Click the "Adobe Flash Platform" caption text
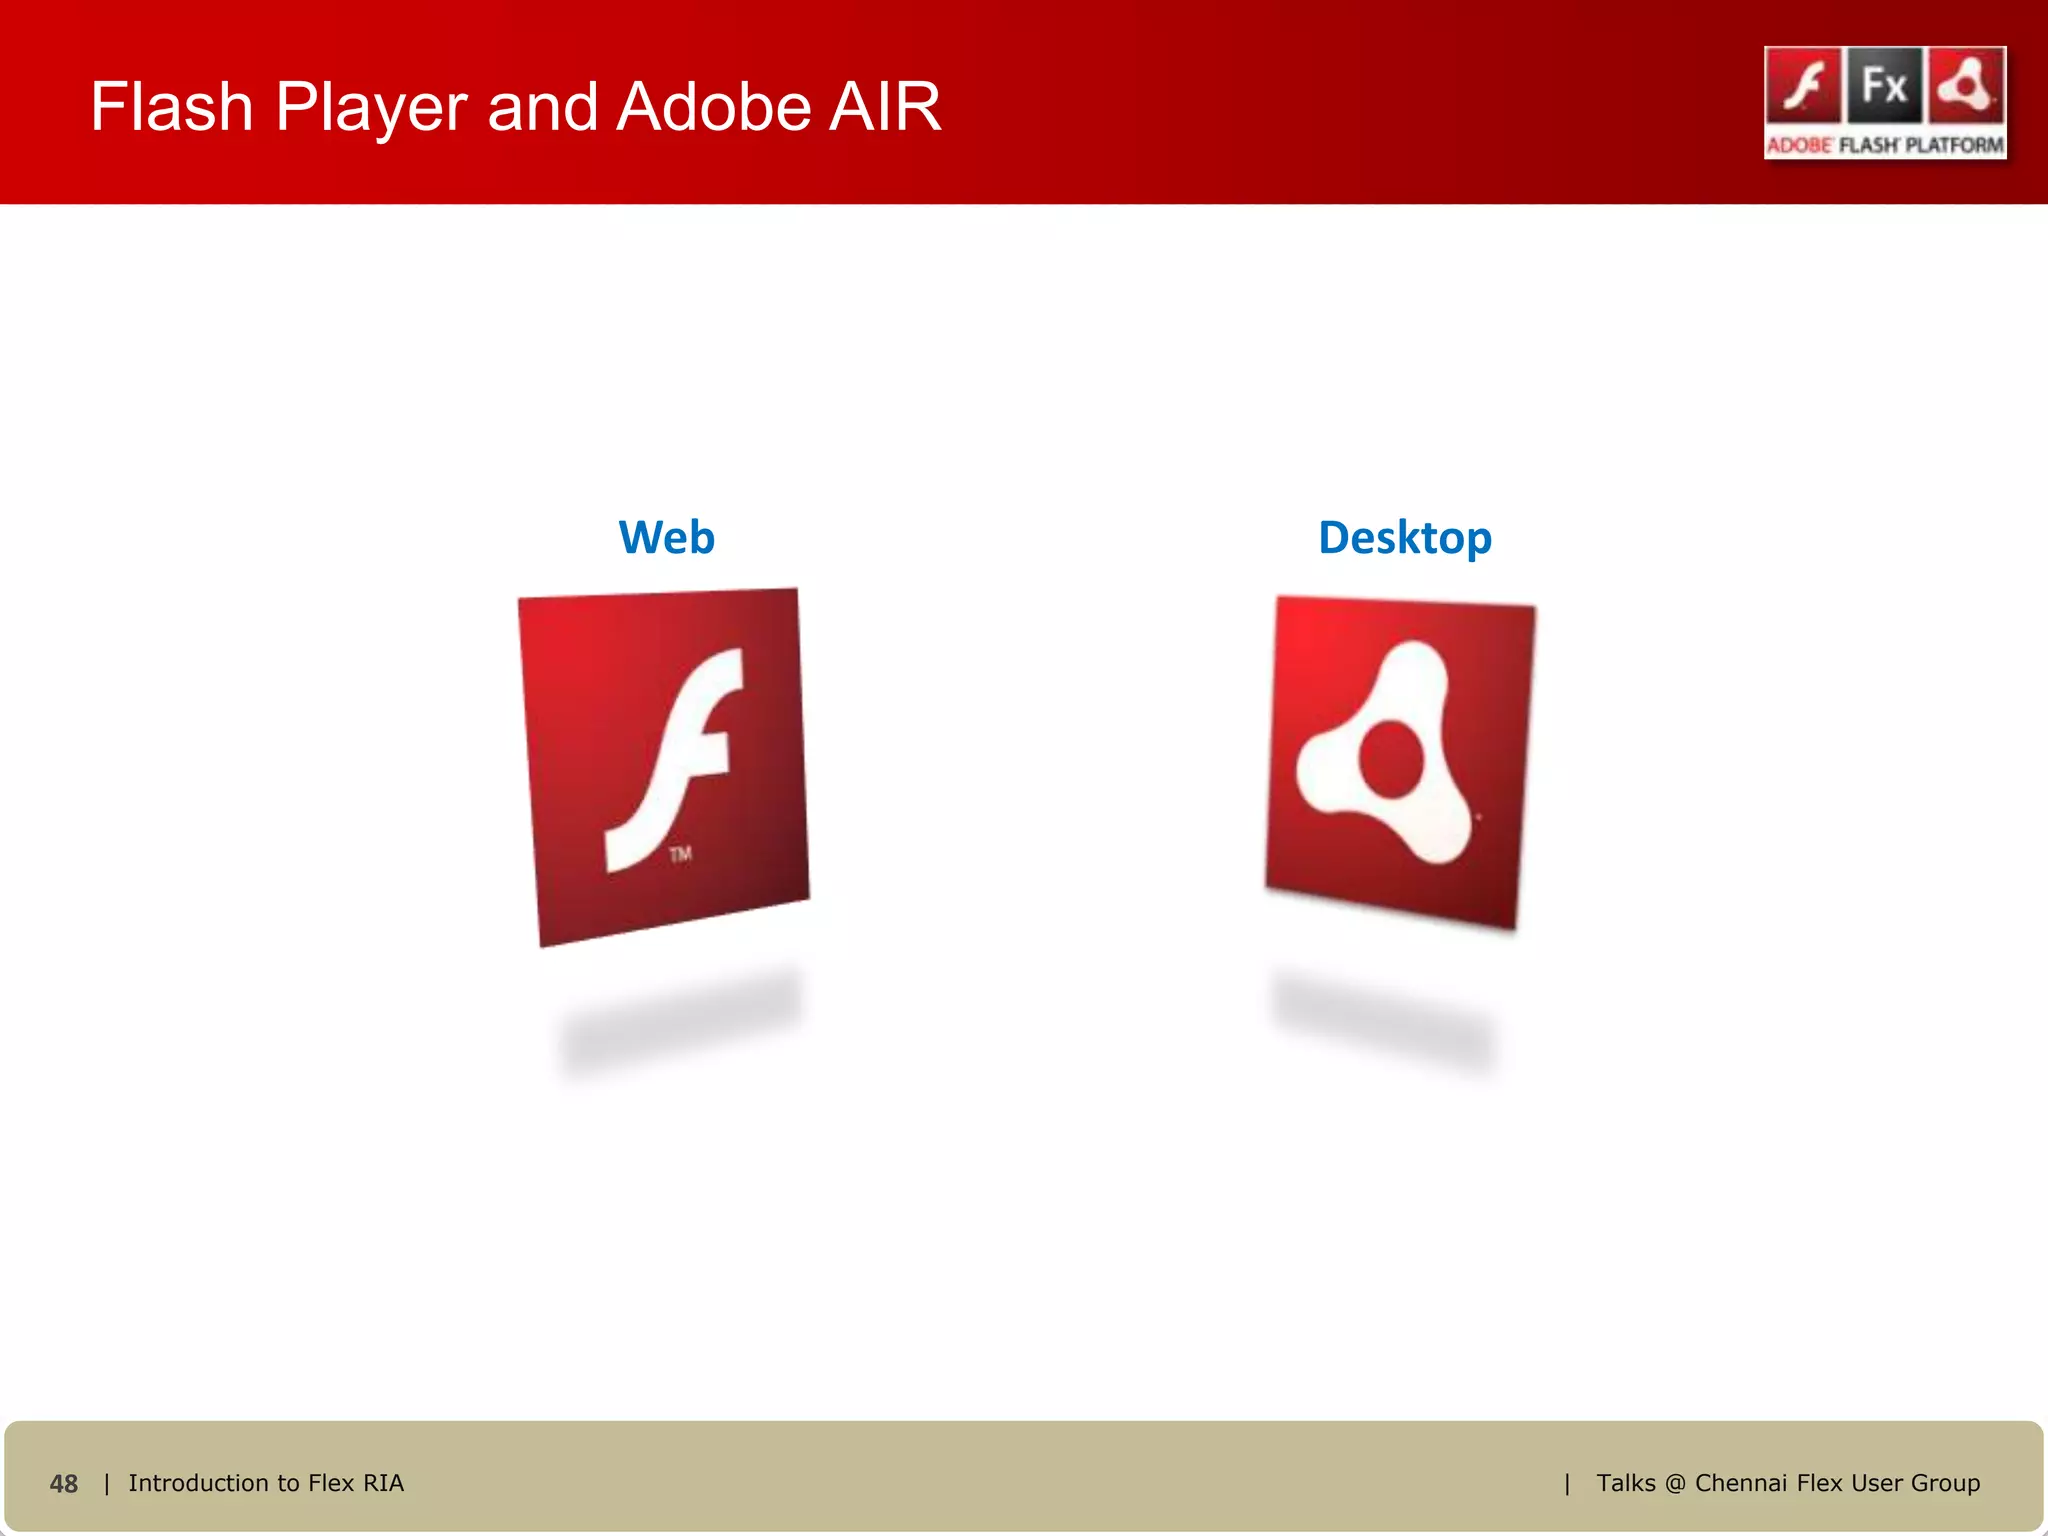 click(x=1885, y=145)
